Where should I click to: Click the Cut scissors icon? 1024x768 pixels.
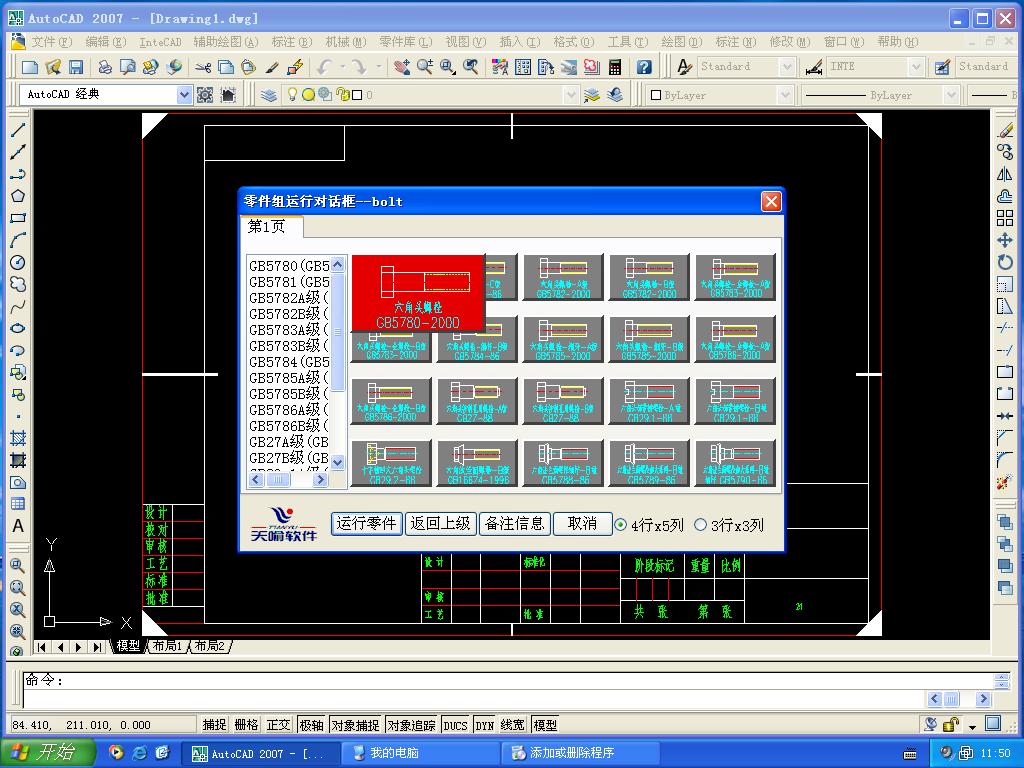[x=203, y=67]
